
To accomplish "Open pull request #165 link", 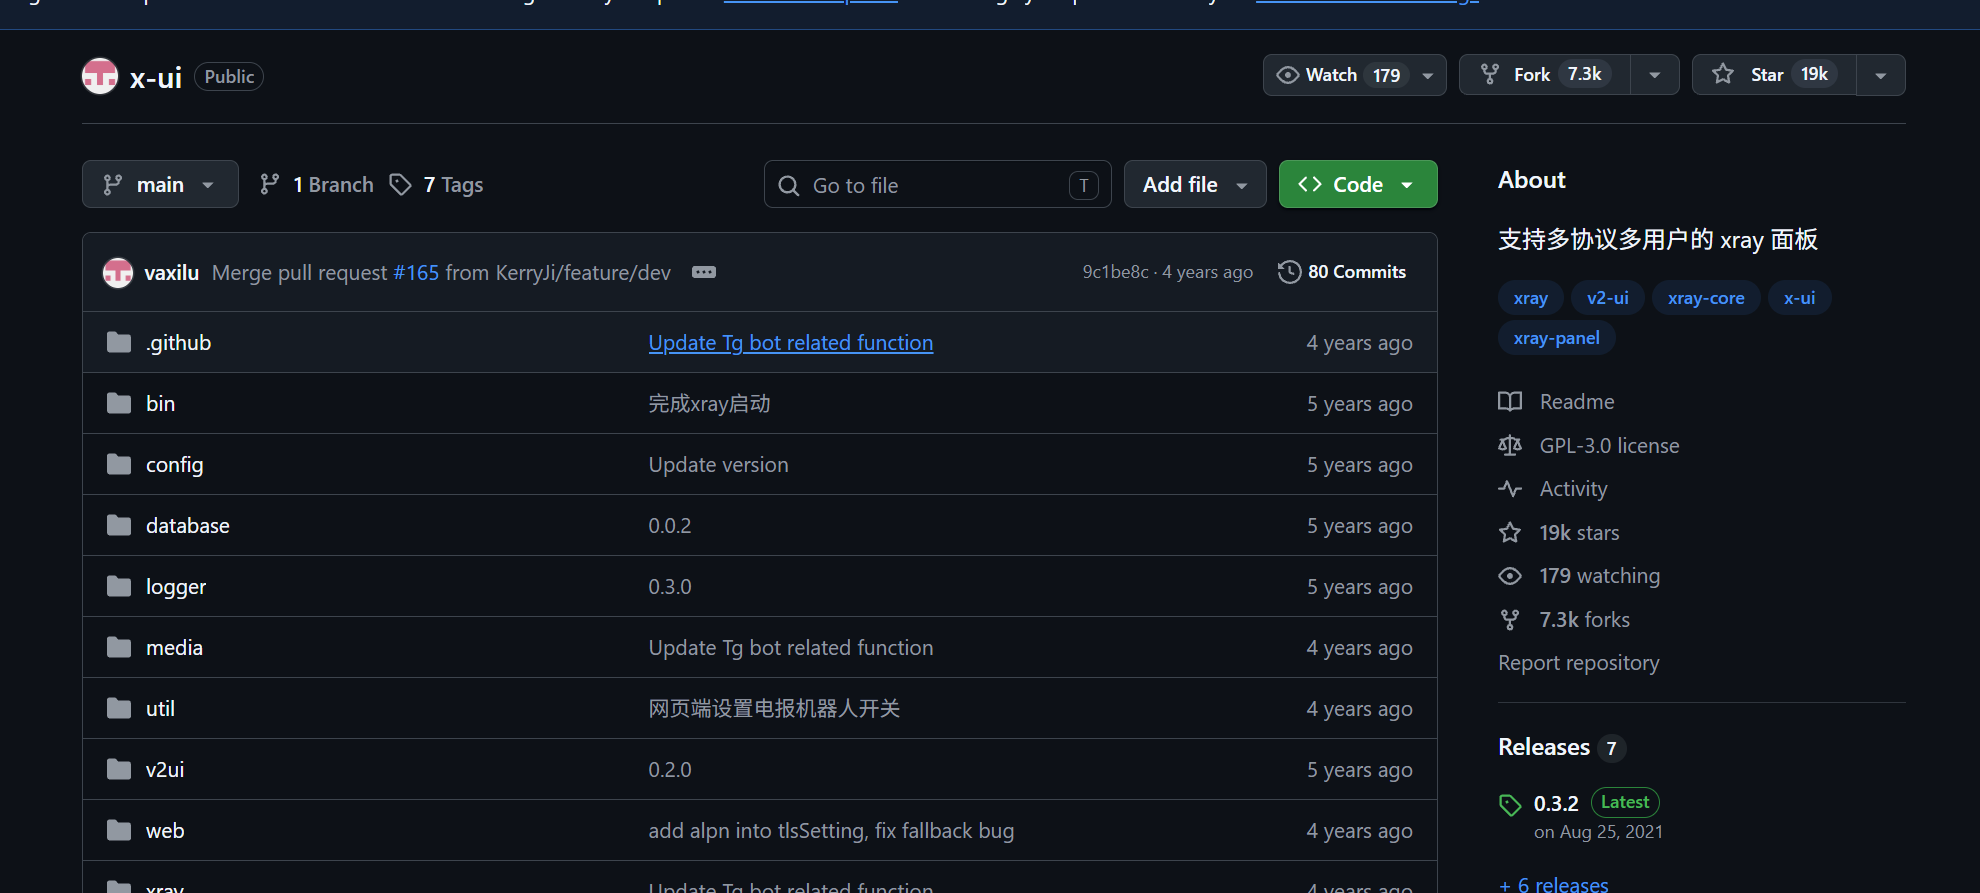I will (x=416, y=273).
